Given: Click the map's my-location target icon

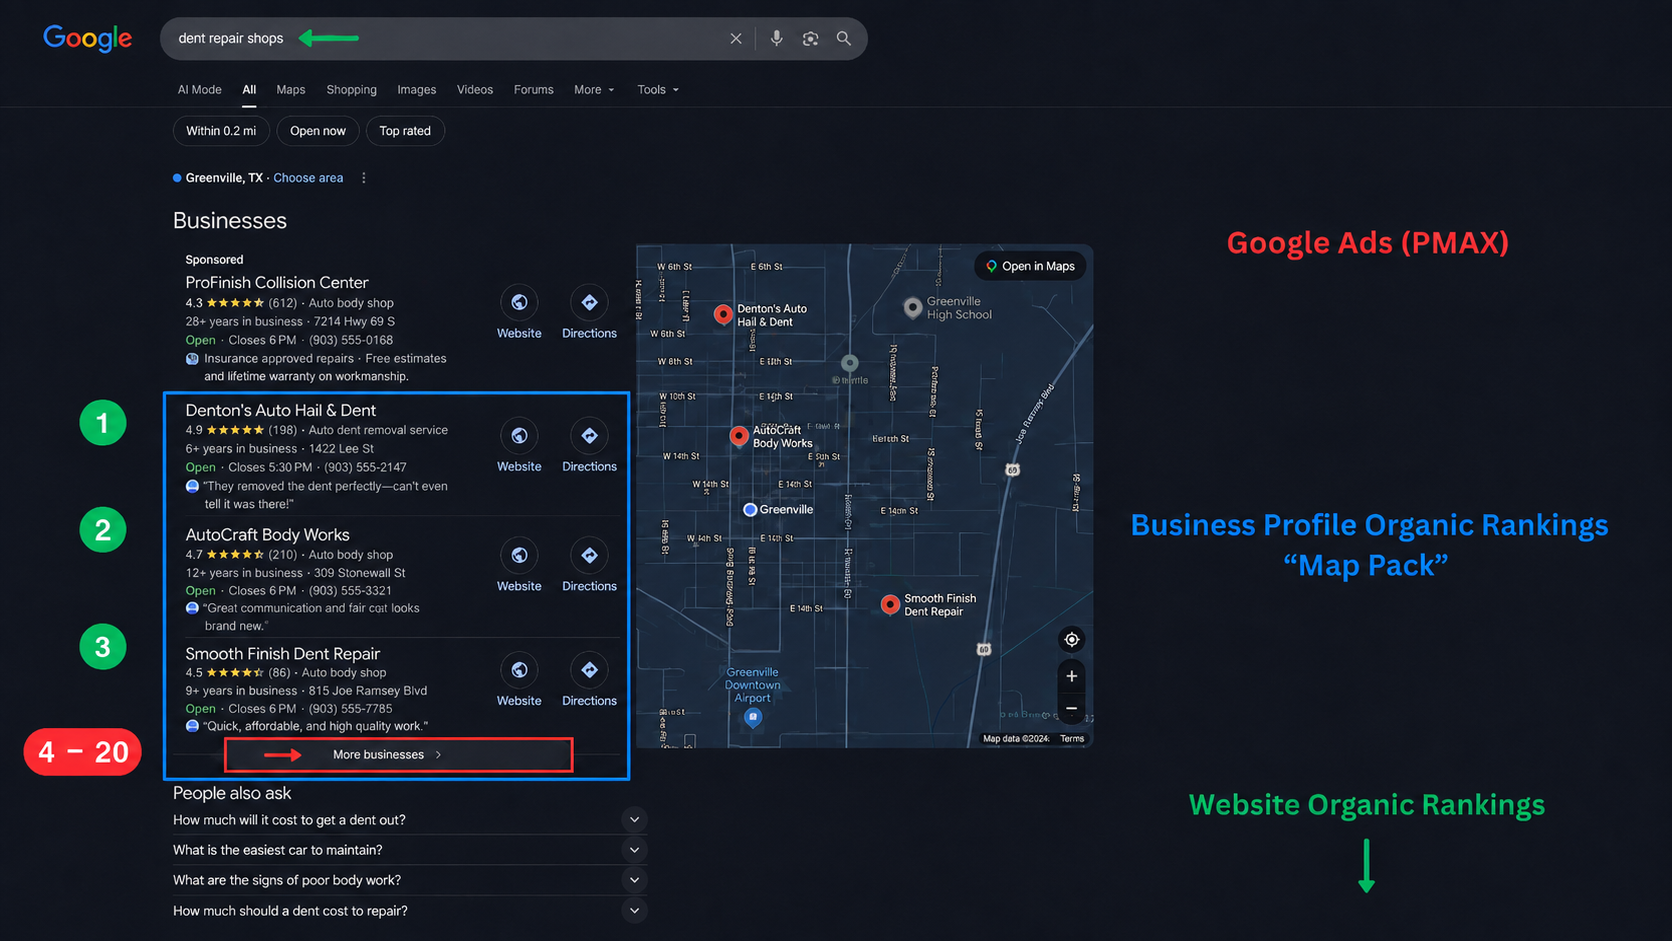Looking at the screenshot, I should (x=1071, y=640).
